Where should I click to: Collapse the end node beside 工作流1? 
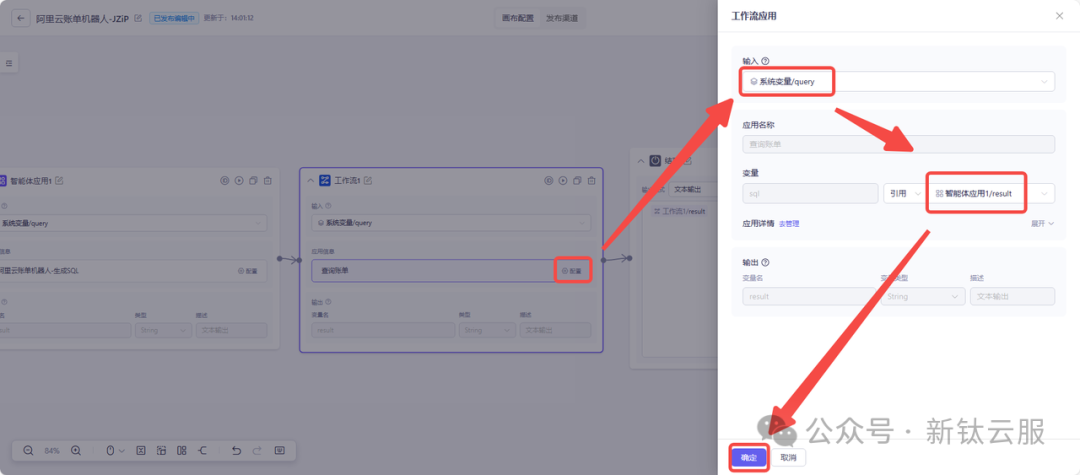(641, 161)
